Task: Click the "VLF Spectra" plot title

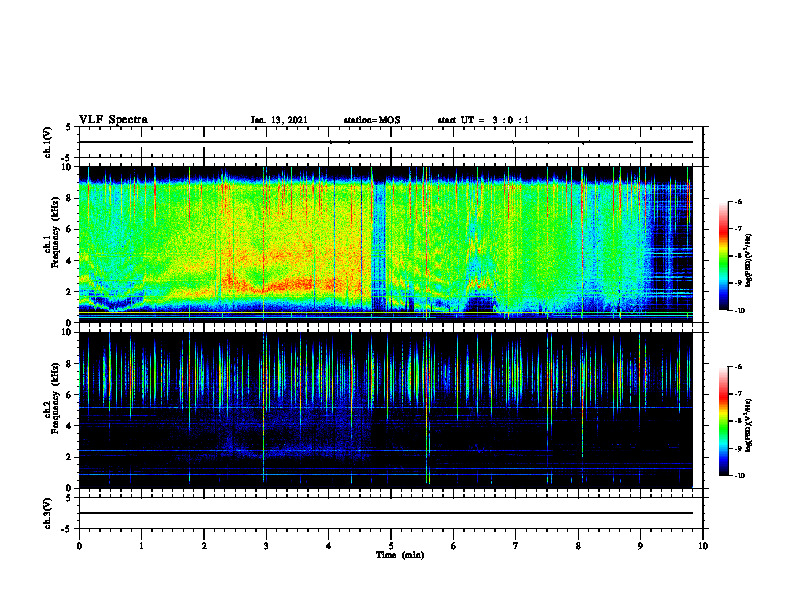Action: (x=113, y=120)
